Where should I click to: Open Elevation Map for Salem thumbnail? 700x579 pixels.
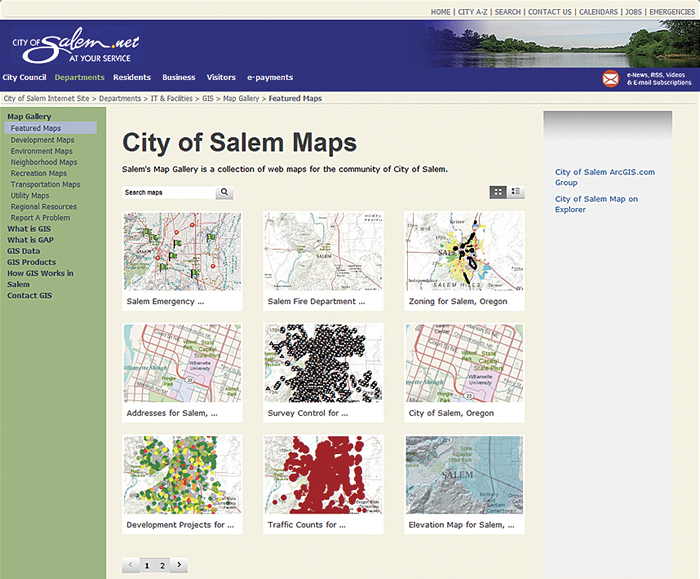click(464, 475)
